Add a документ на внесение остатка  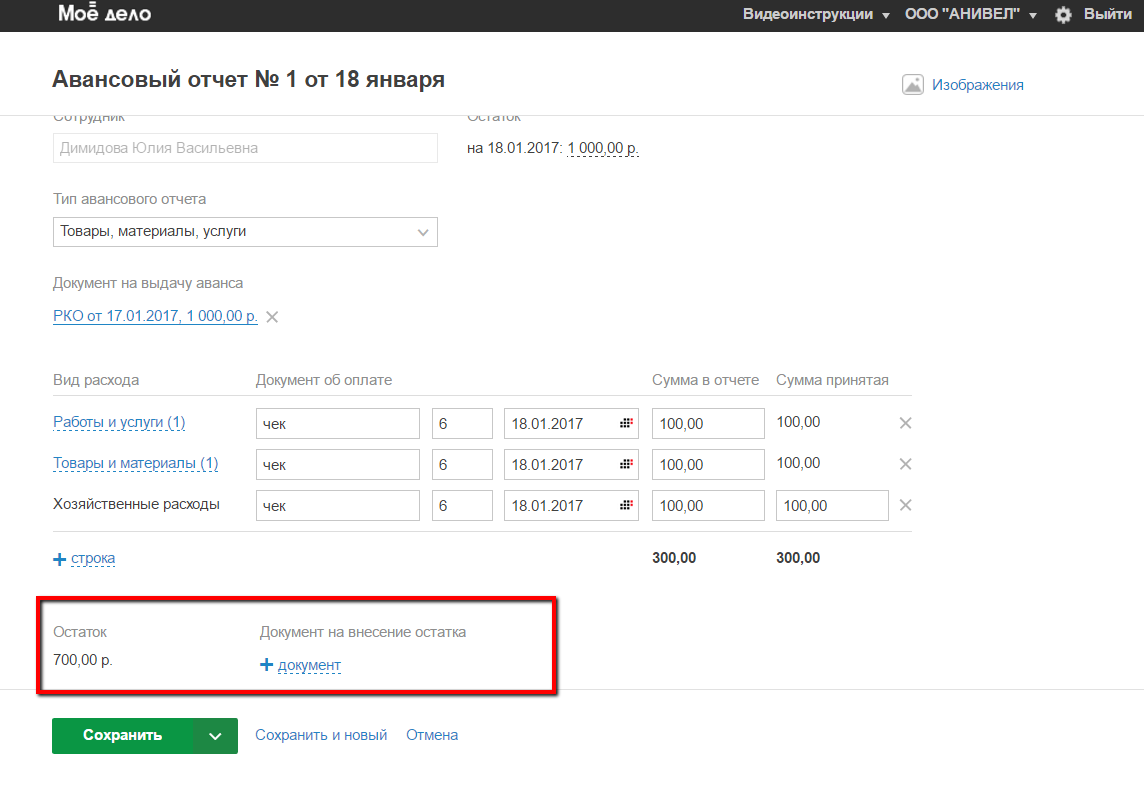pos(301,665)
